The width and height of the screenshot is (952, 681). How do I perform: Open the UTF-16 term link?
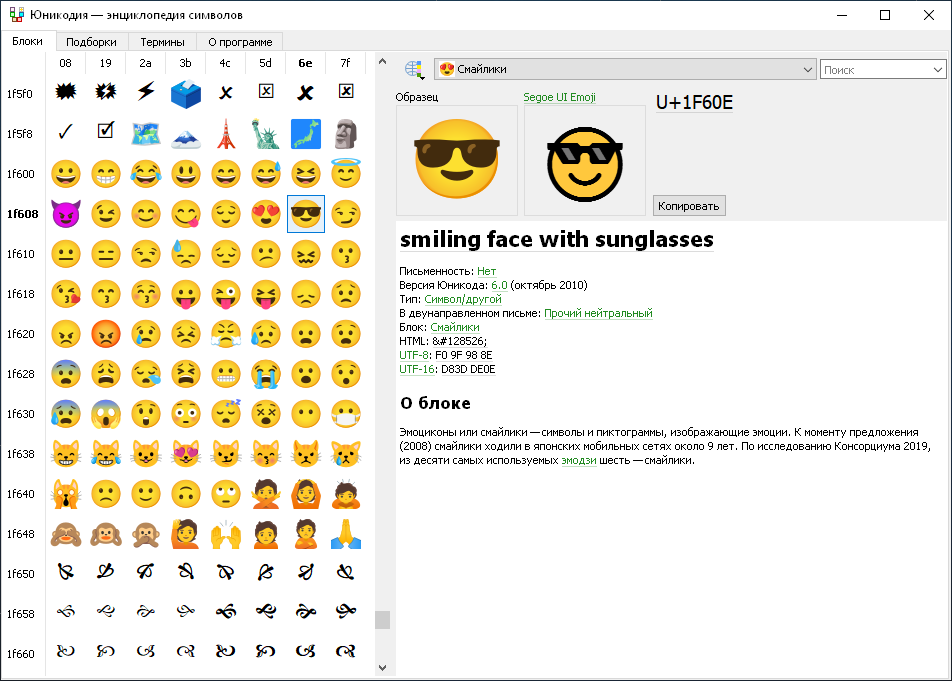tap(416, 369)
